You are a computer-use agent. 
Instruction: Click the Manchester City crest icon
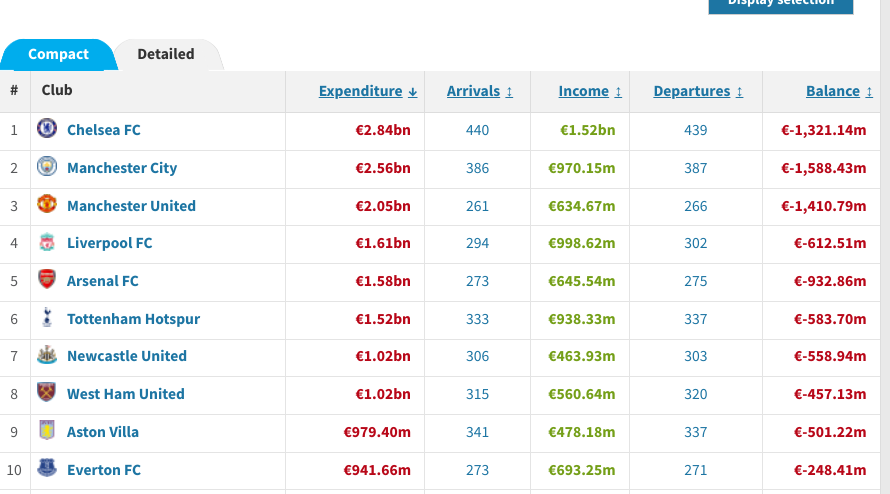47,167
